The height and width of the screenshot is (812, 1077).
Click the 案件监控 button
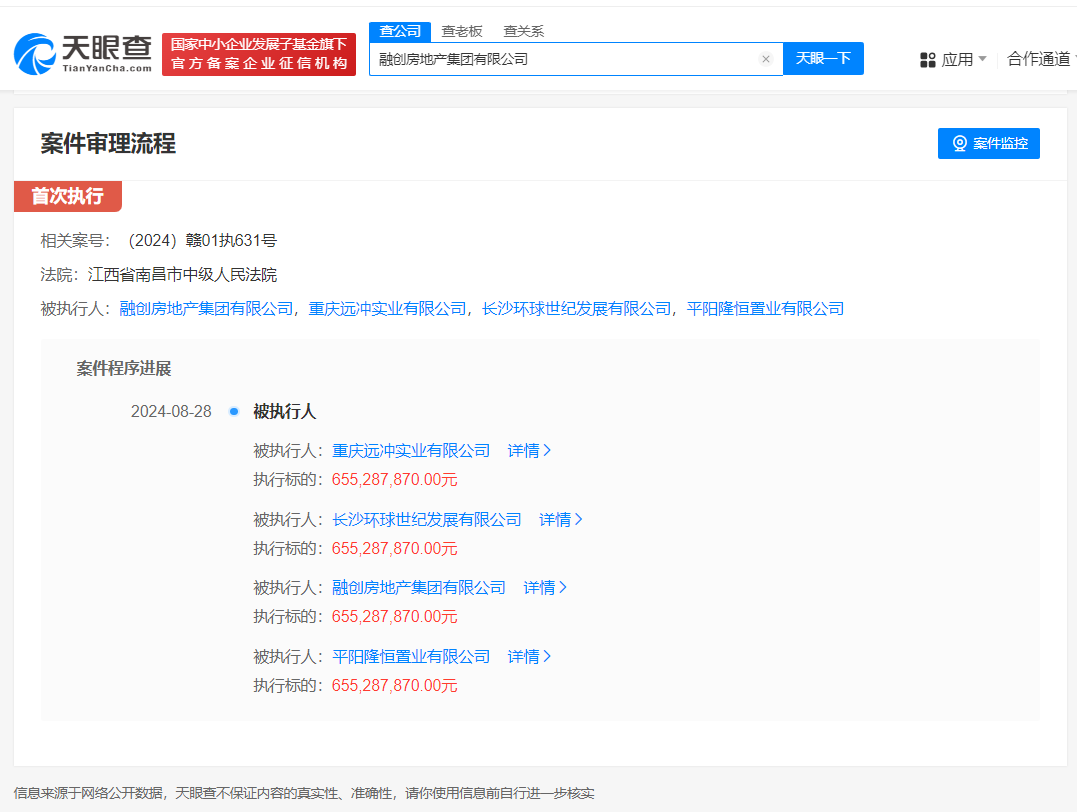click(x=988, y=143)
